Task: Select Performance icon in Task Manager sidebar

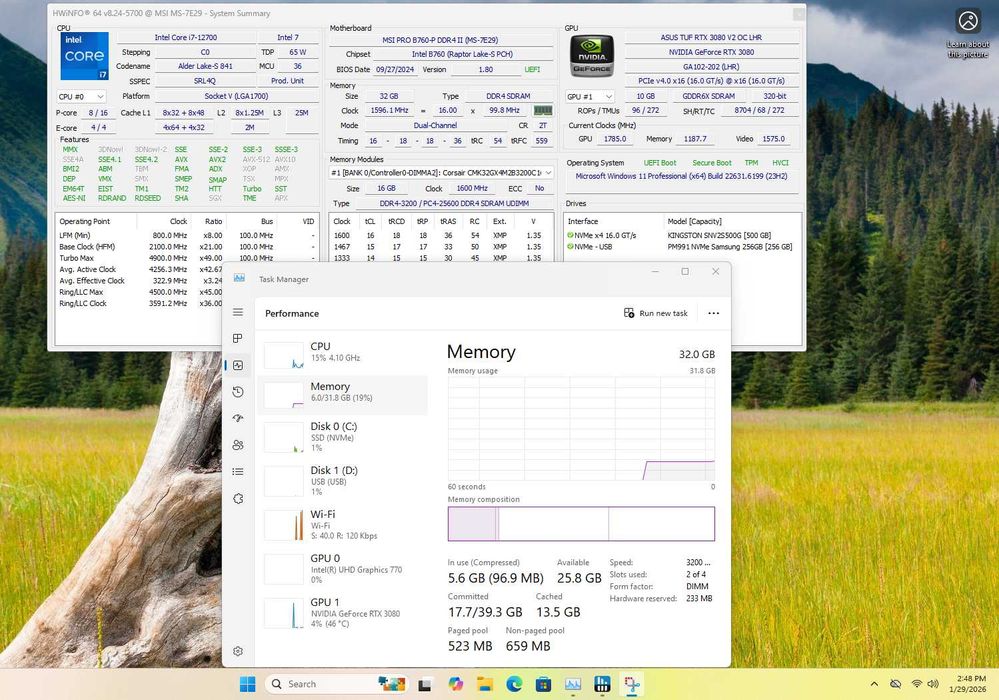Action: 238,365
